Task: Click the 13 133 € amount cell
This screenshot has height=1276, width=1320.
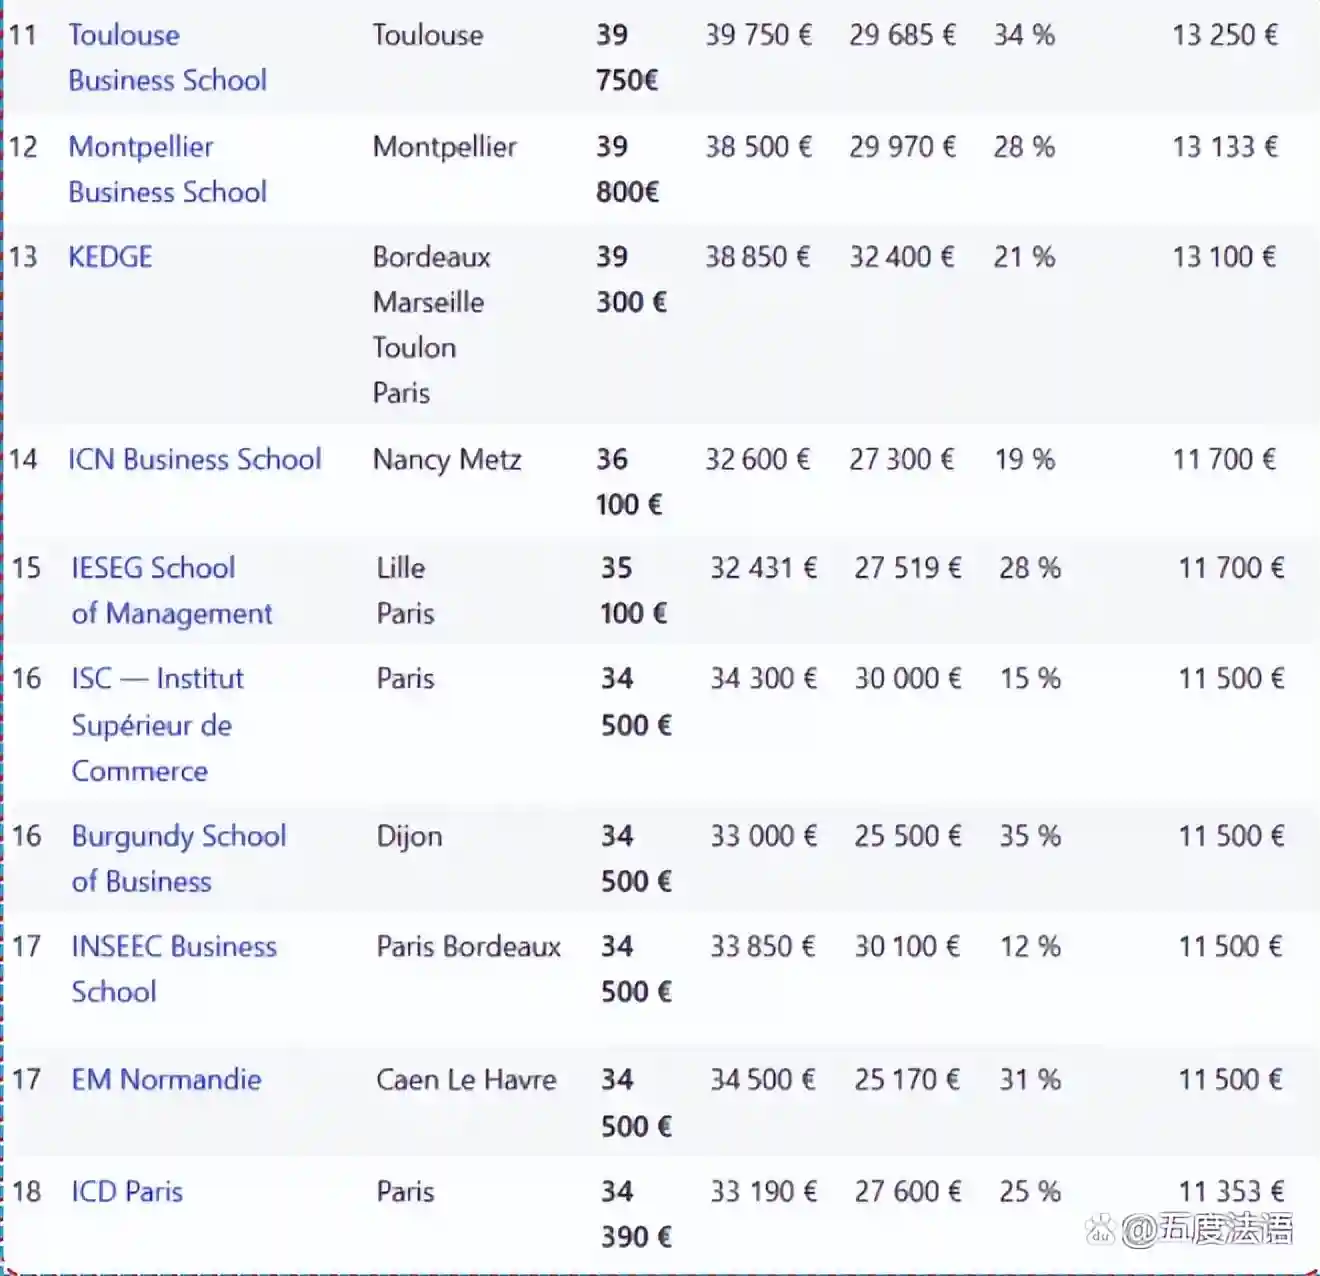Action: pos(1224,147)
